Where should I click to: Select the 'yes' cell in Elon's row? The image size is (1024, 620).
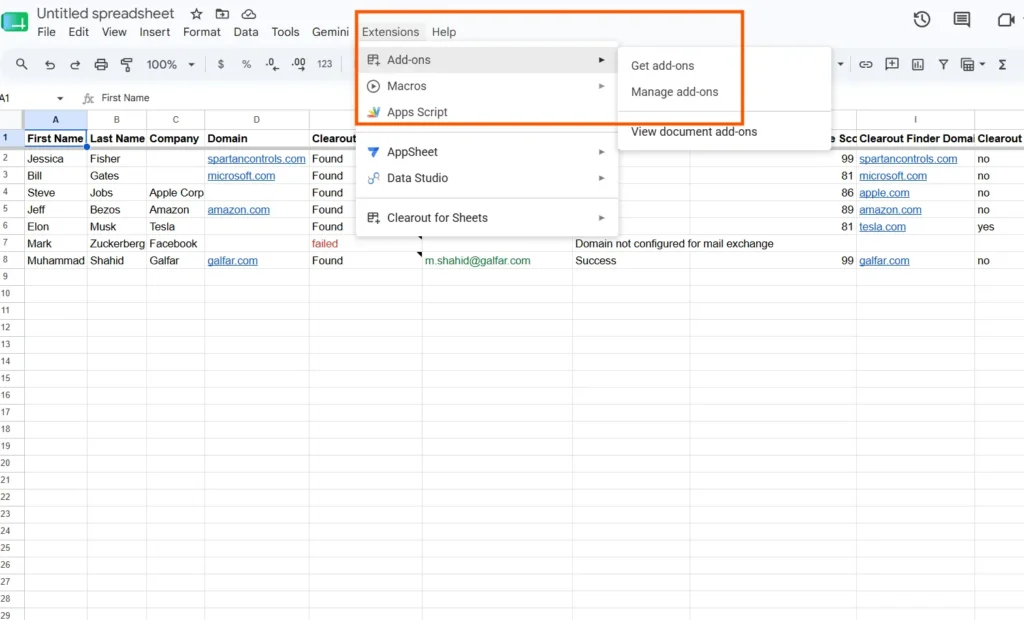[999, 227]
